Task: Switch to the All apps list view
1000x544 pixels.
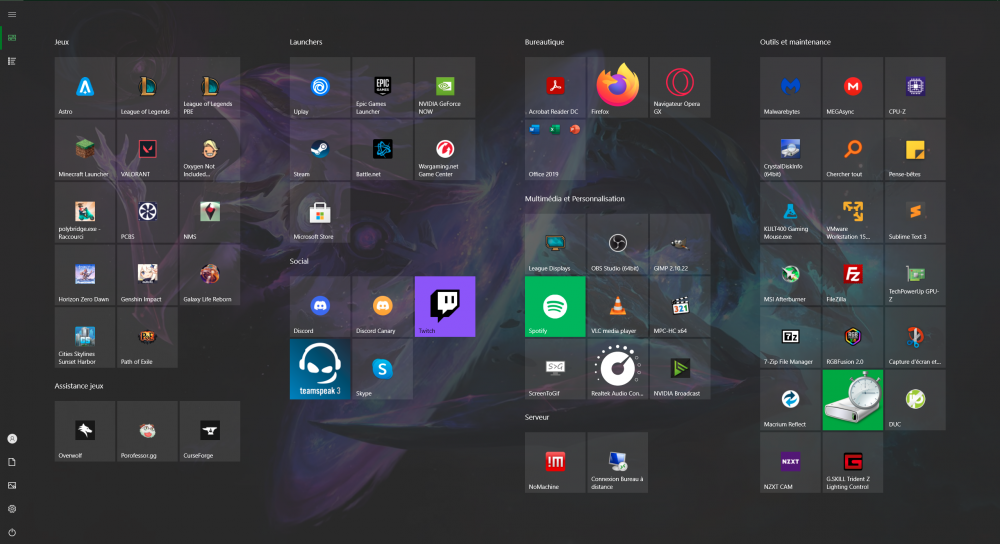Action: [12, 61]
